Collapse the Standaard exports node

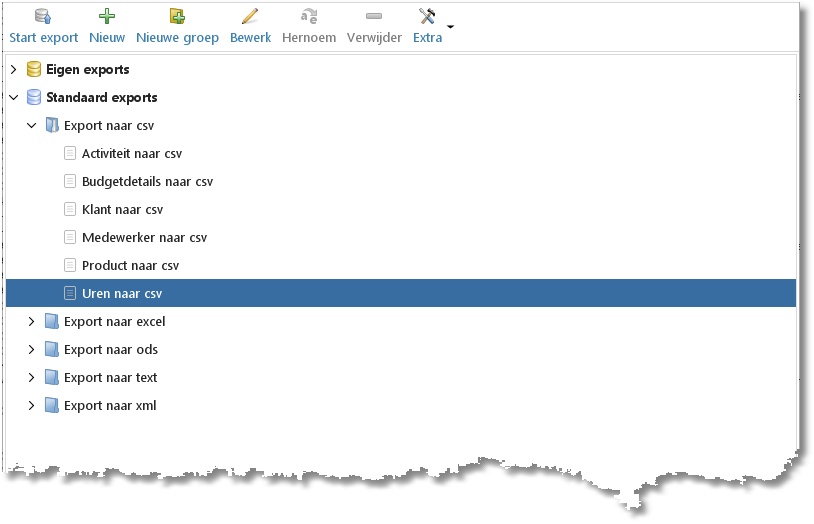click(x=14, y=97)
